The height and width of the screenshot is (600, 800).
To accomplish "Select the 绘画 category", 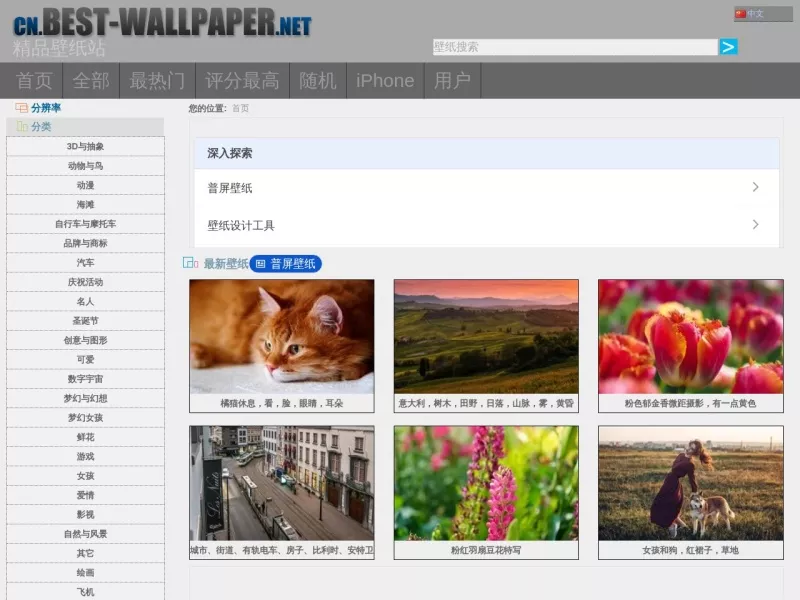I will tap(85, 573).
